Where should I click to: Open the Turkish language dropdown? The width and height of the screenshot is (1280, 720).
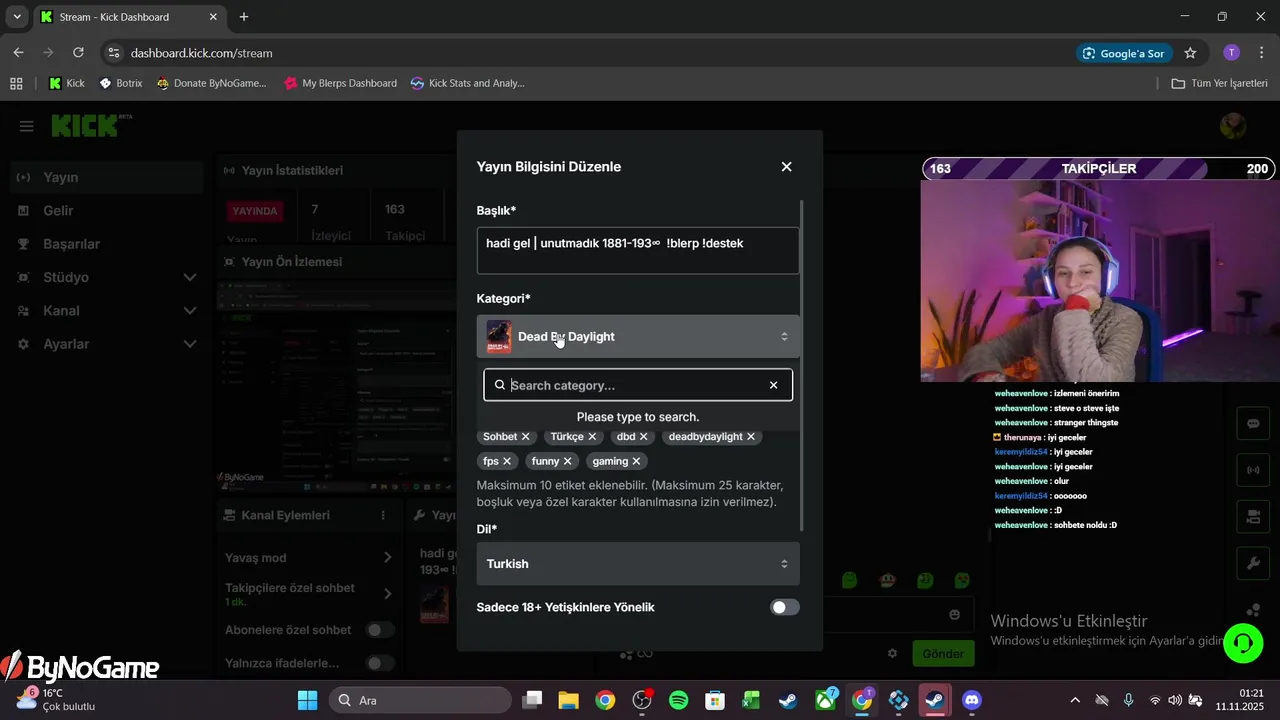pos(638,564)
